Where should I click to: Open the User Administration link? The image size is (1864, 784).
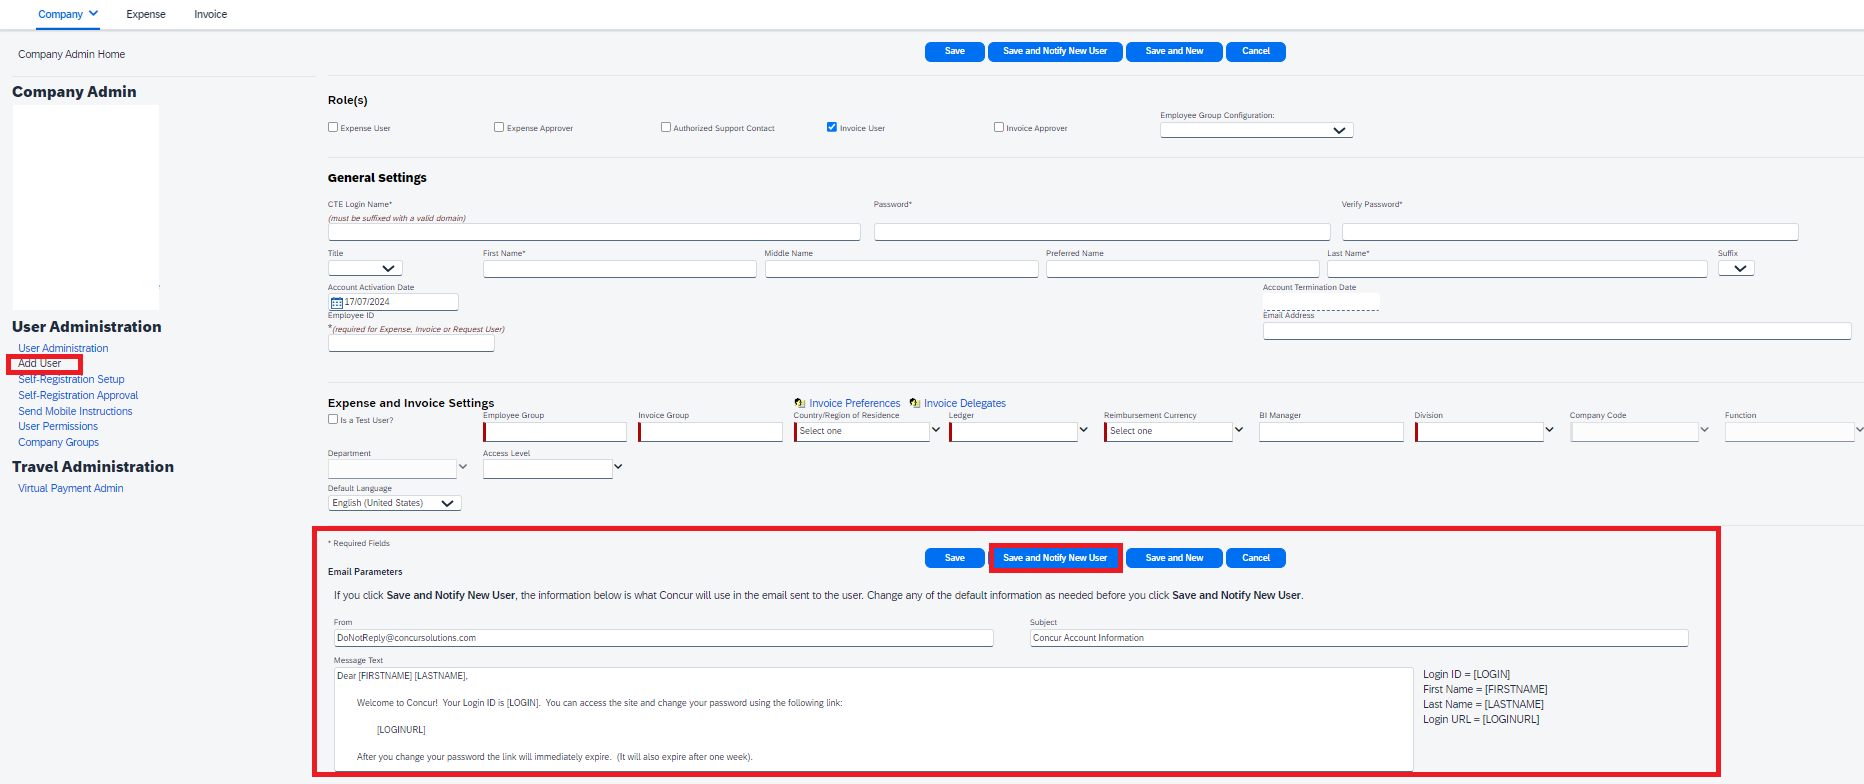[x=63, y=348]
